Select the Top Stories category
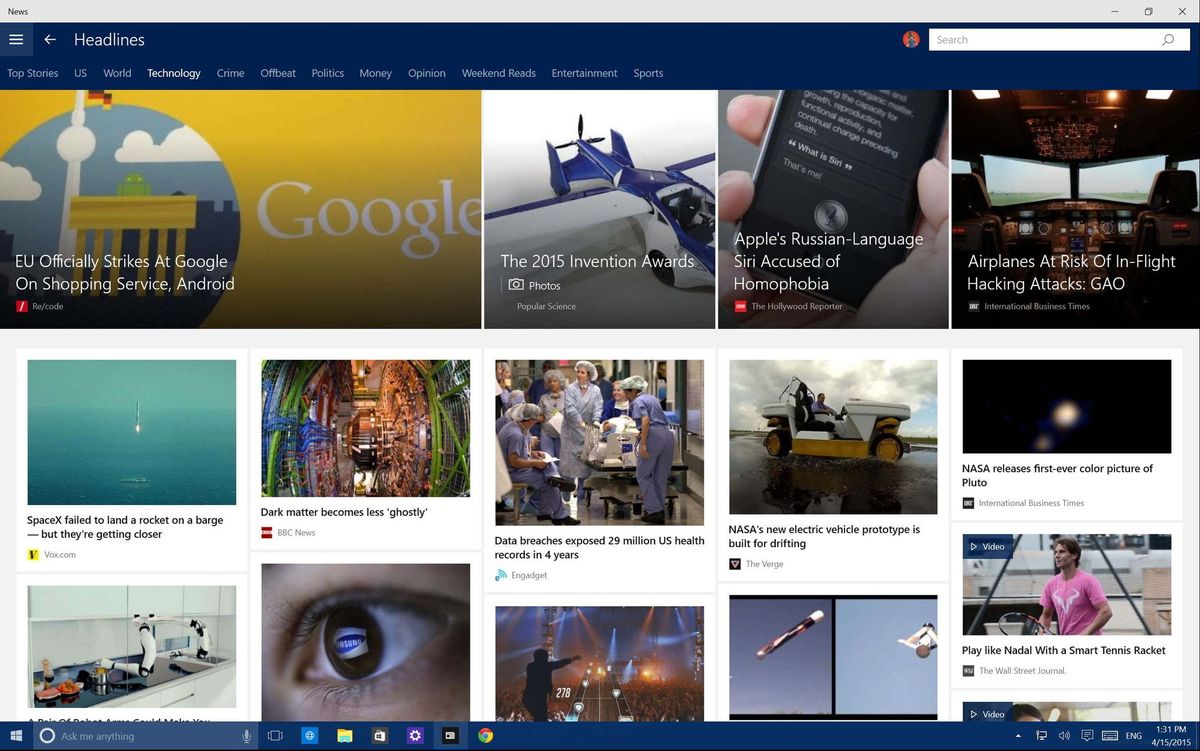Viewport: 1200px width, 751px height. click(32, 73)
